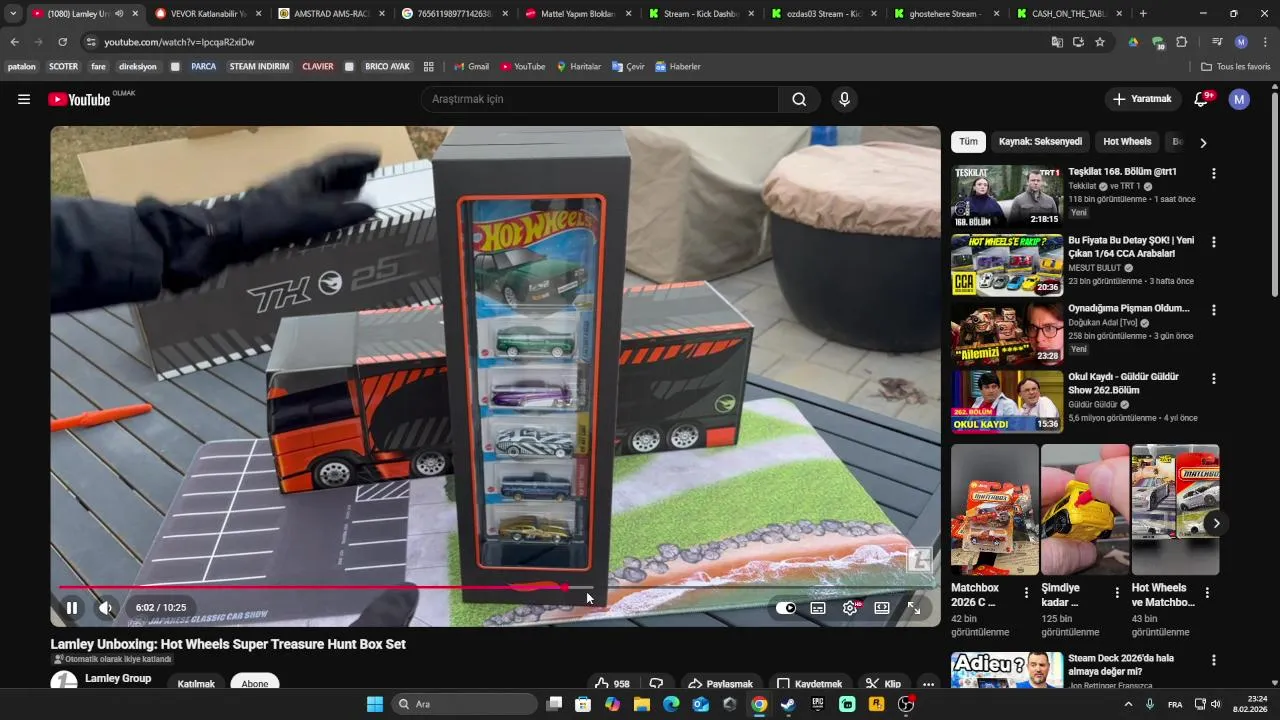Open Bu Fiyata Bu Detay ŞOK title
The height and width of the screenshot is (720, 1280).
(x=1131, y=247)
